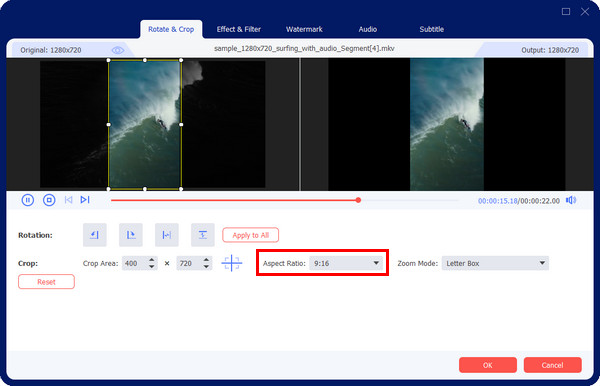Decrease crop width value 400
This screenshot has height=386, width=600.
(x=152, y=266)
